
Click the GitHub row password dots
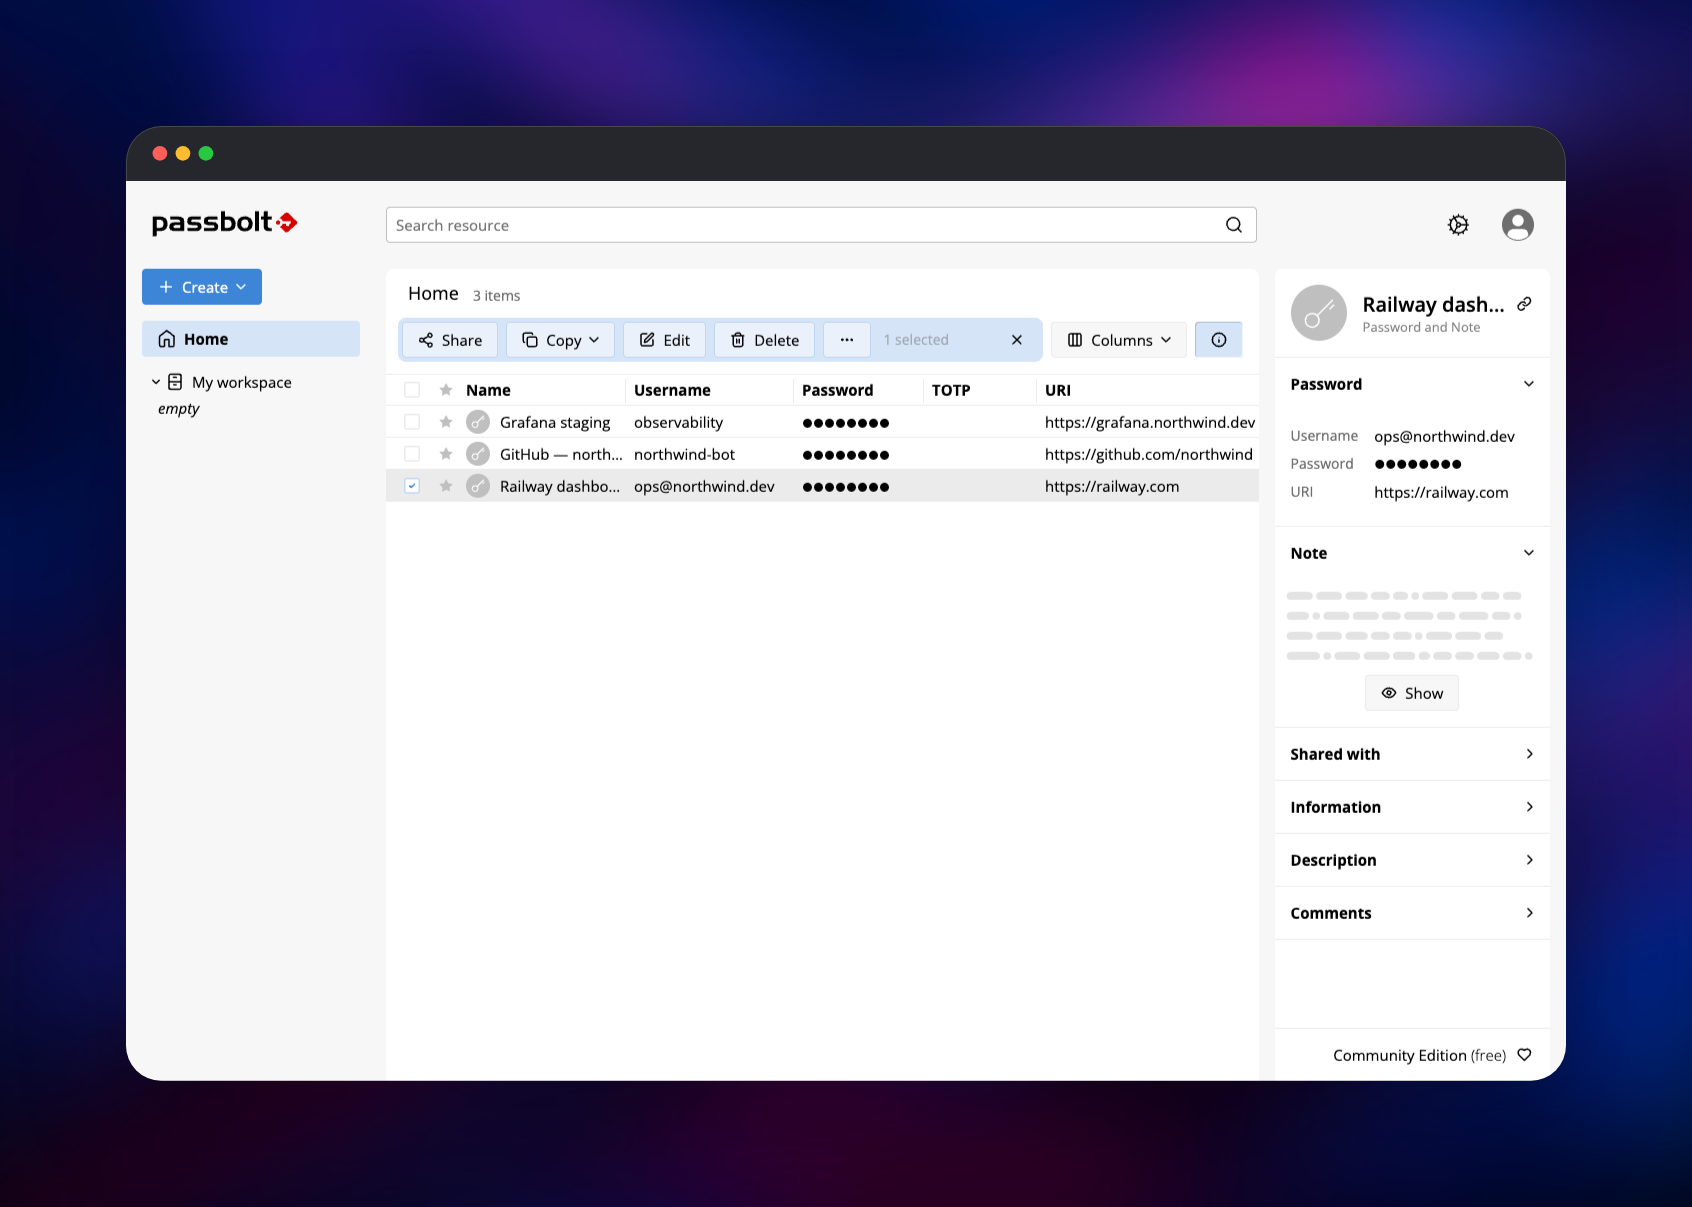coord(846,455)
